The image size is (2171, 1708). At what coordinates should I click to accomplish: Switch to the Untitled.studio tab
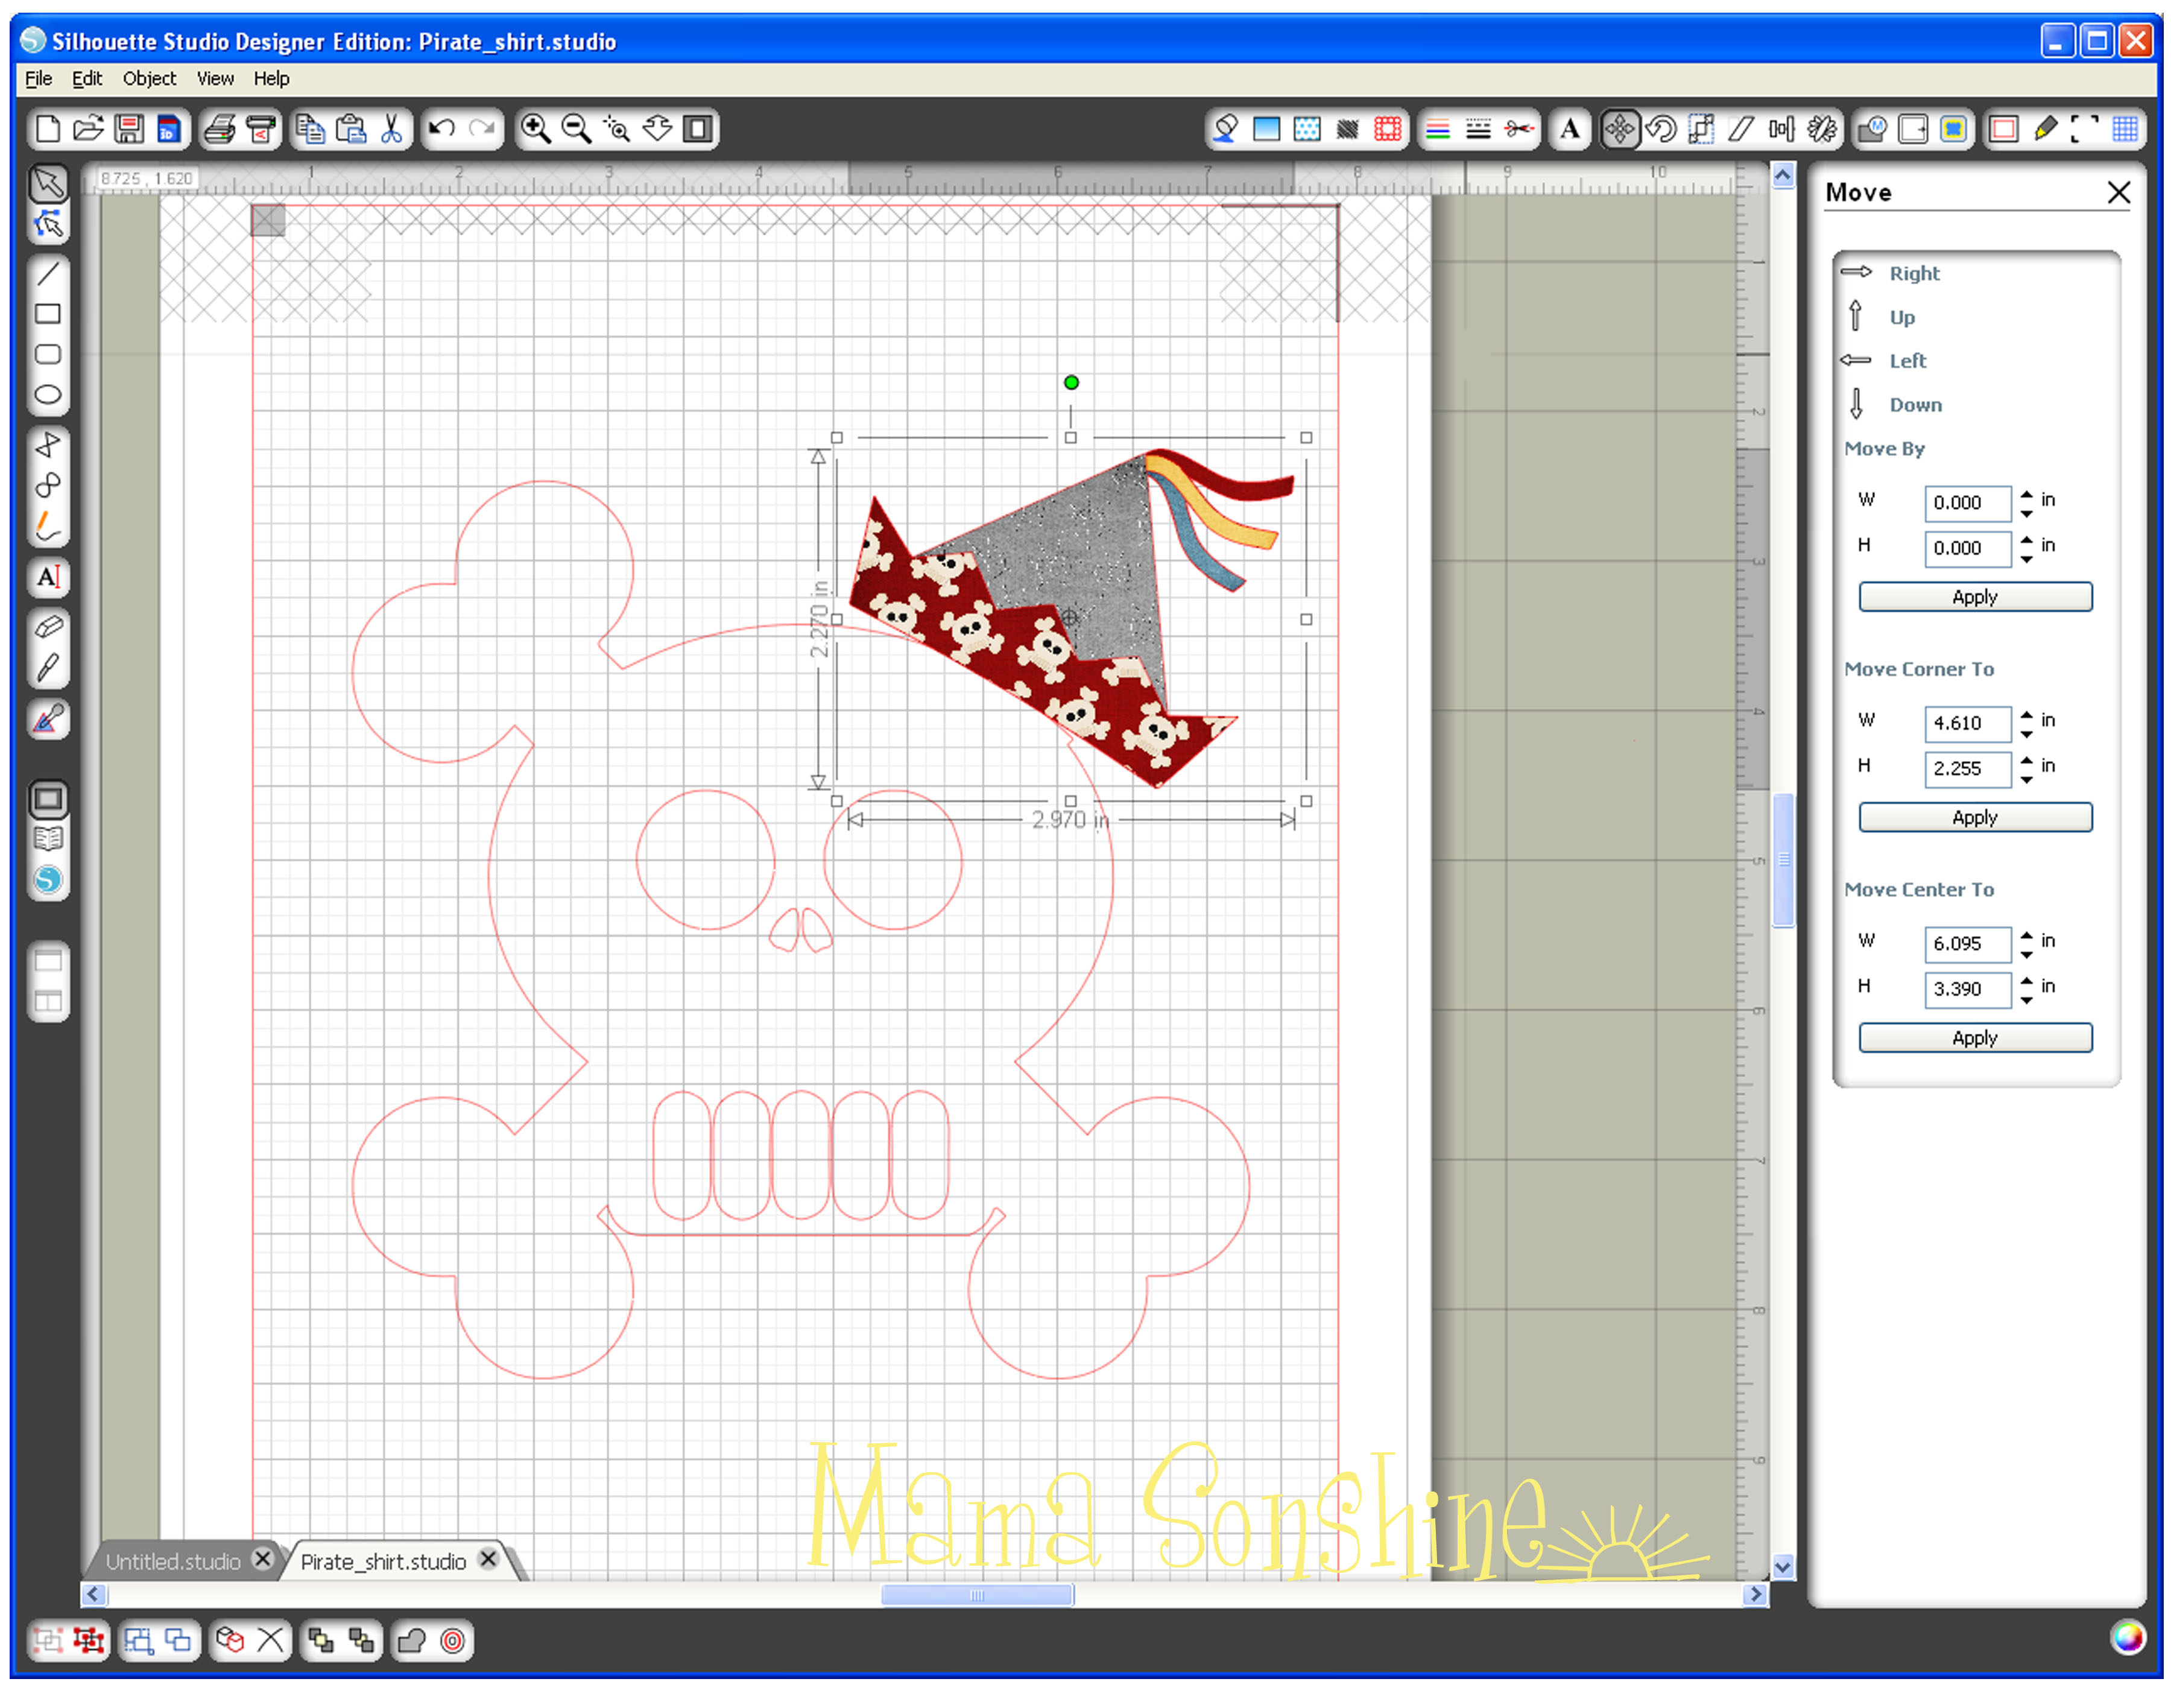173,1561
